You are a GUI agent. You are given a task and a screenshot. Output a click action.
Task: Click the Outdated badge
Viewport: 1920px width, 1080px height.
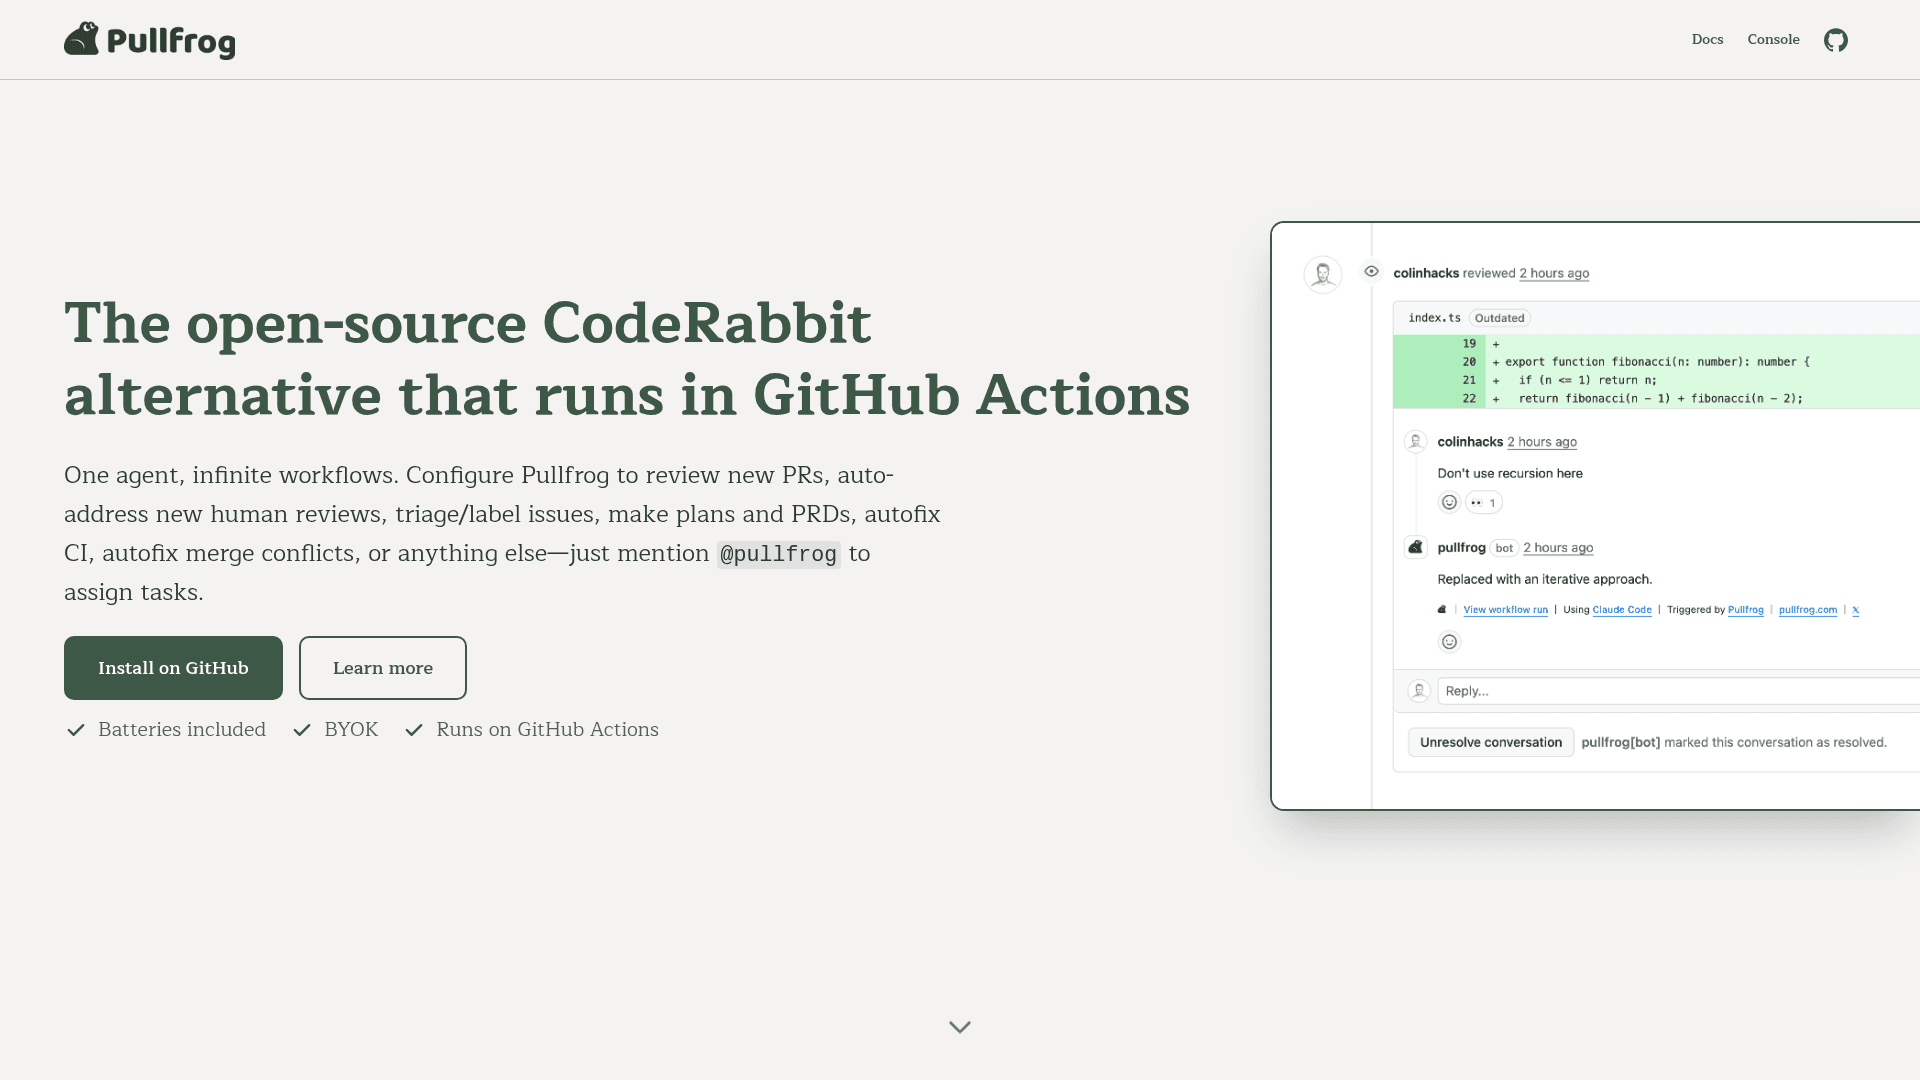(1499, 318)
